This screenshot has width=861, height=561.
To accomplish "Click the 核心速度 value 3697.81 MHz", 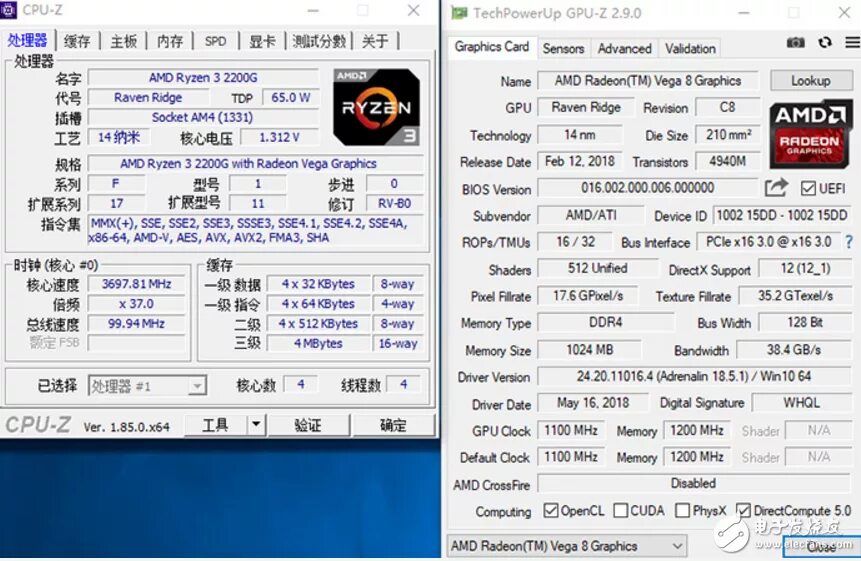I will (x=136, y=284).
